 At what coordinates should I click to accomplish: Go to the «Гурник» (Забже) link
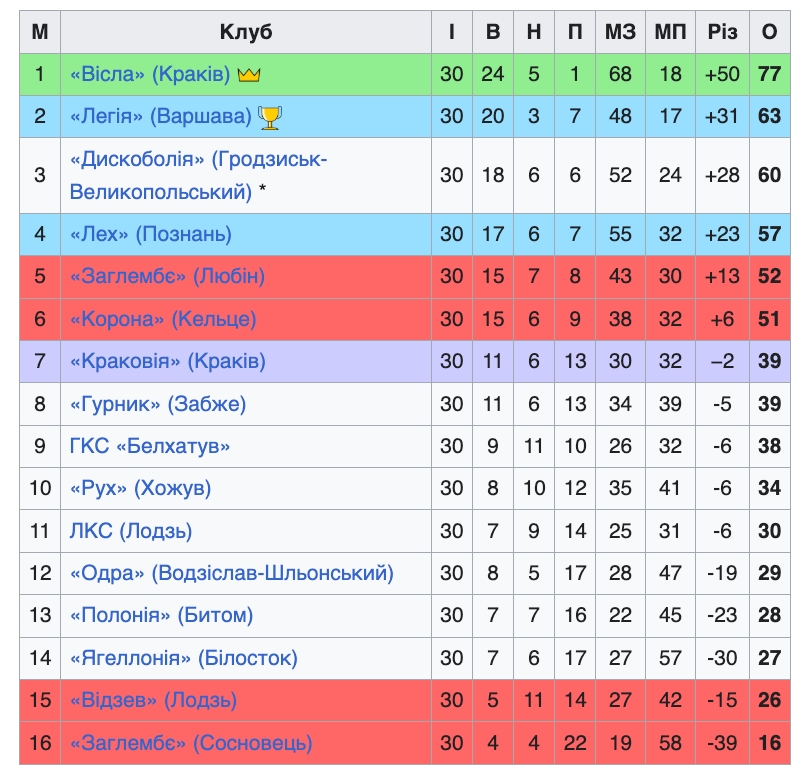point(157,404)
